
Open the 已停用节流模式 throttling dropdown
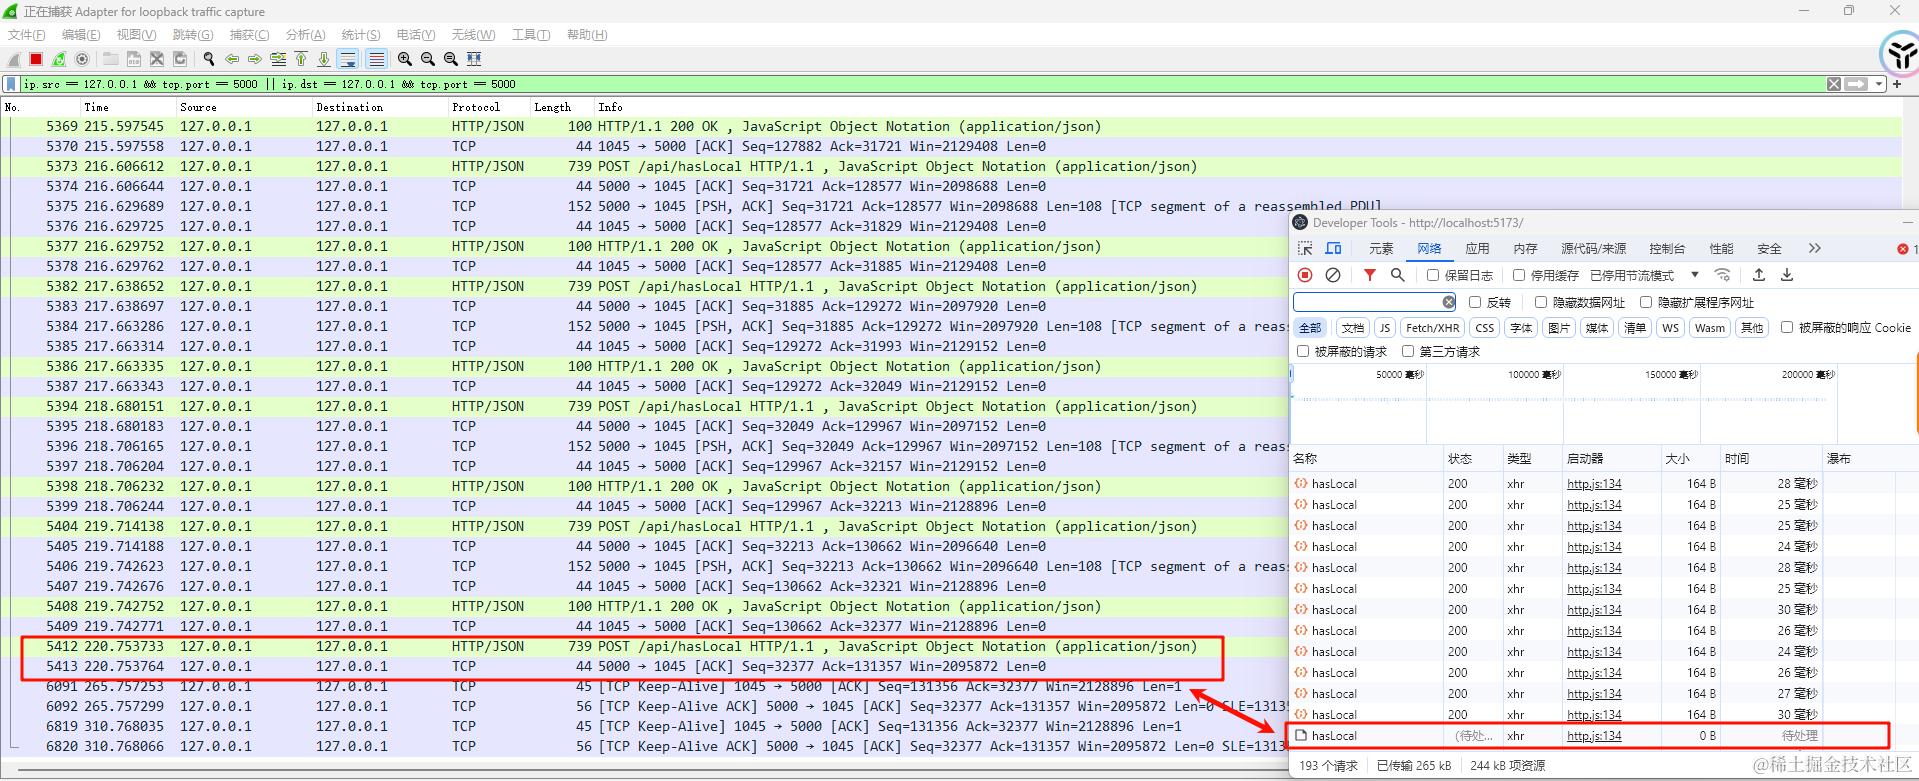[1645, 275]
